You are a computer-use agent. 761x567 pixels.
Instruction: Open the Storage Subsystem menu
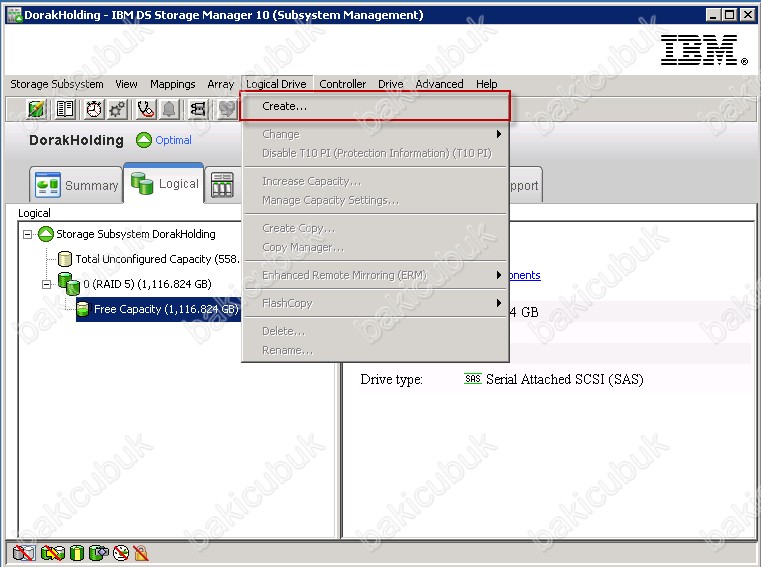tap(57, 84)
